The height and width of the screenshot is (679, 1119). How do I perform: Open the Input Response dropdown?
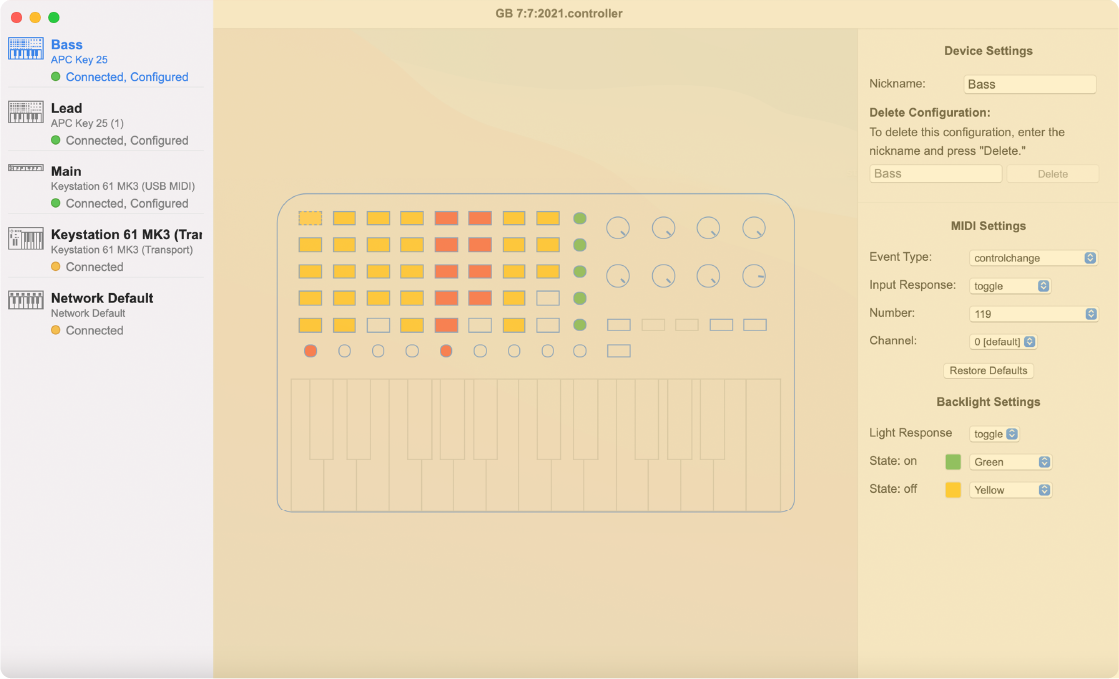pyautogui.click(x=1010, y=286)
